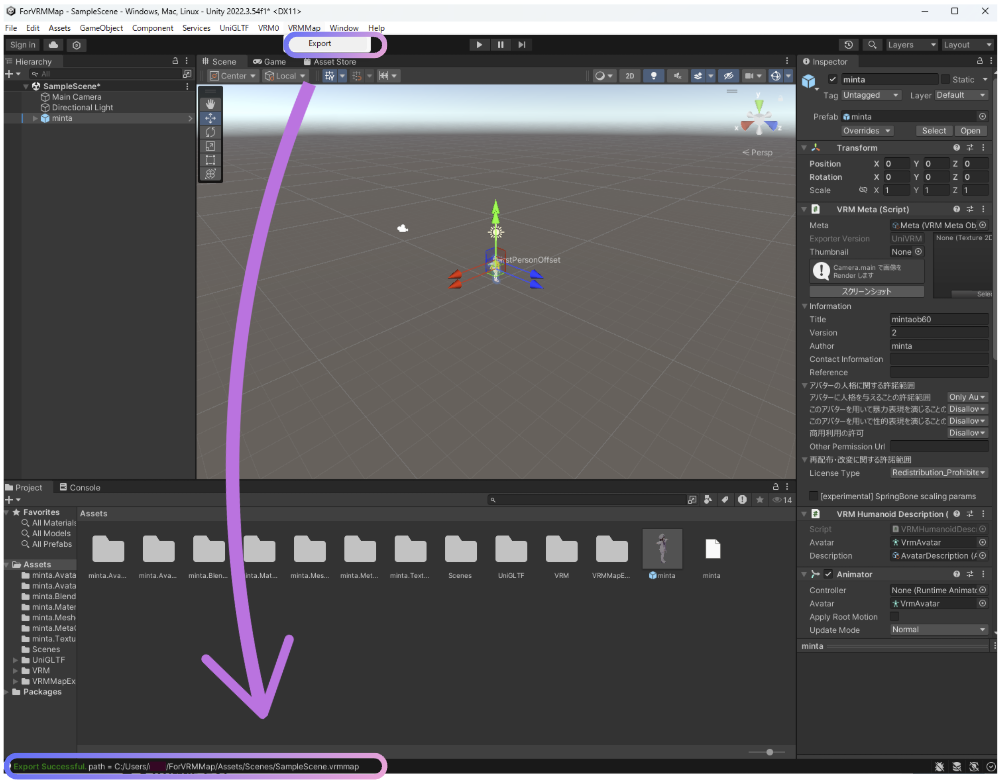Viewport: 1000px width, 780px height.
Task: Select the Move tool
Action: pyautogui.click(x=210, y=118)
